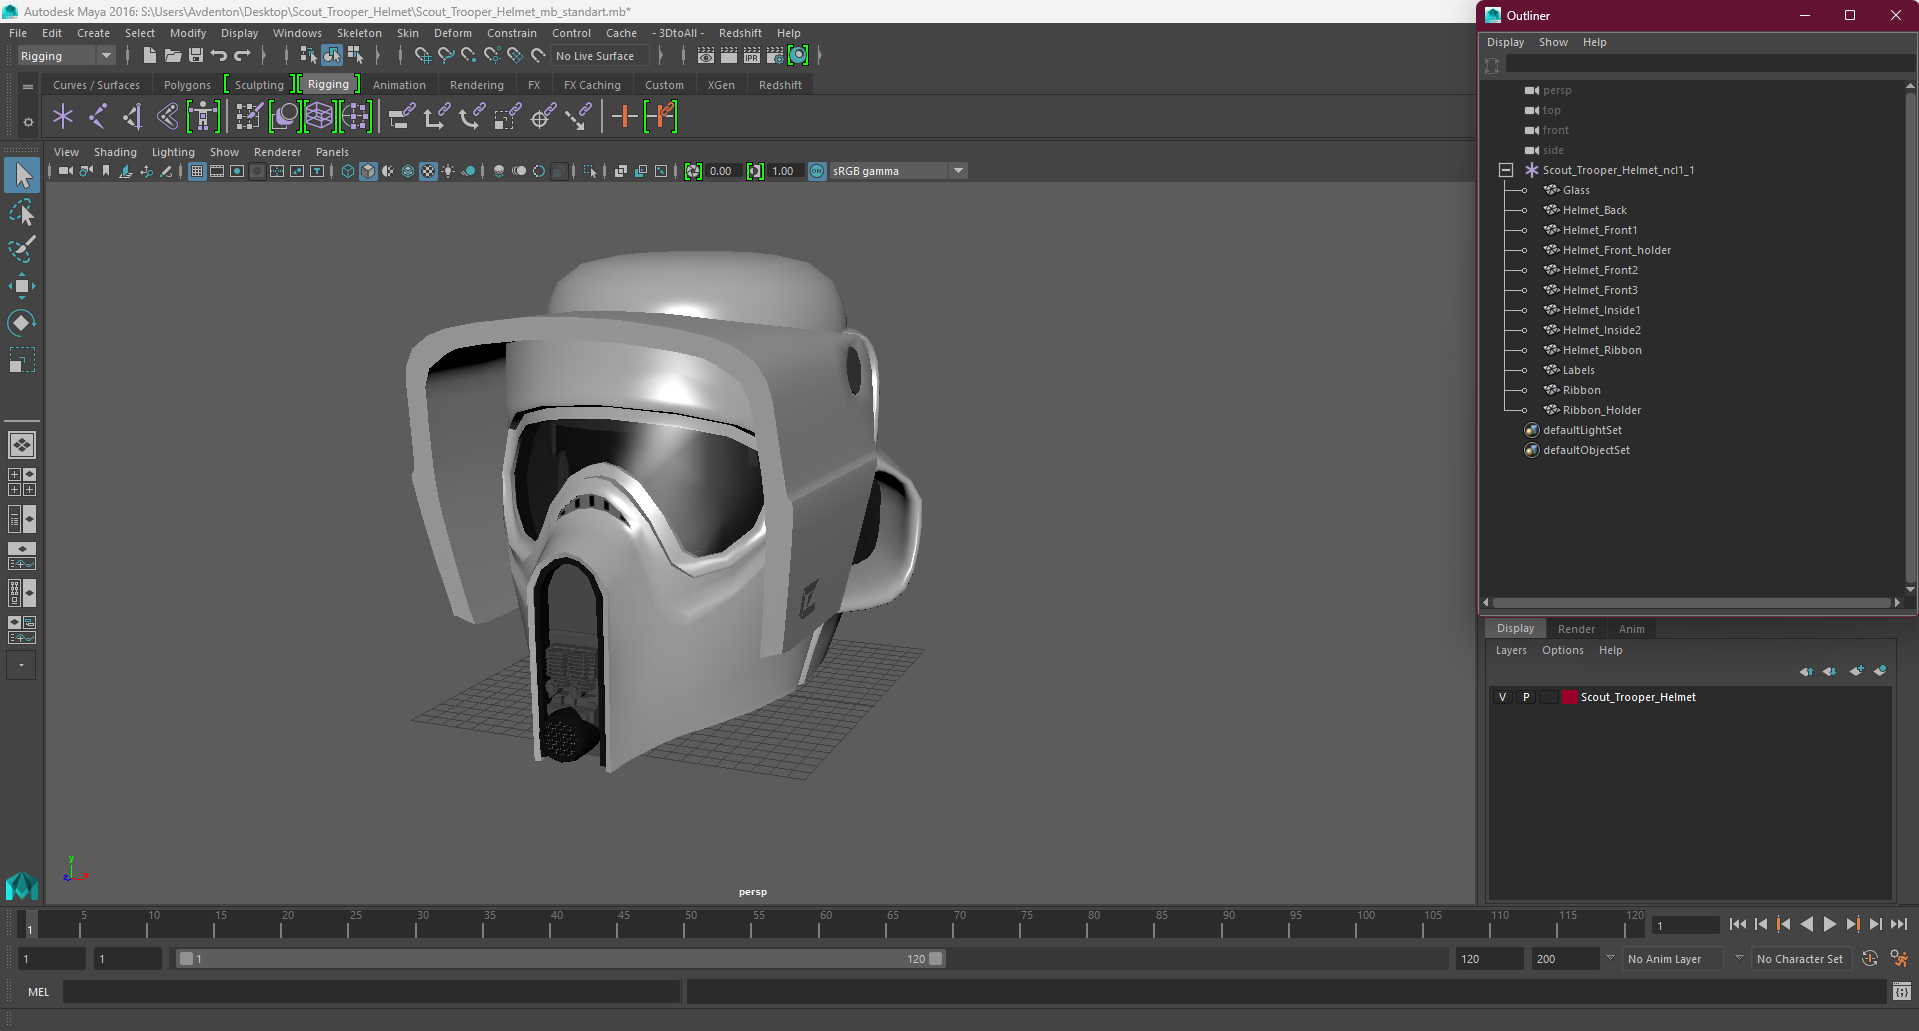
Task: Toggle layer visibility V box
Action: (x=1502, y=697)
